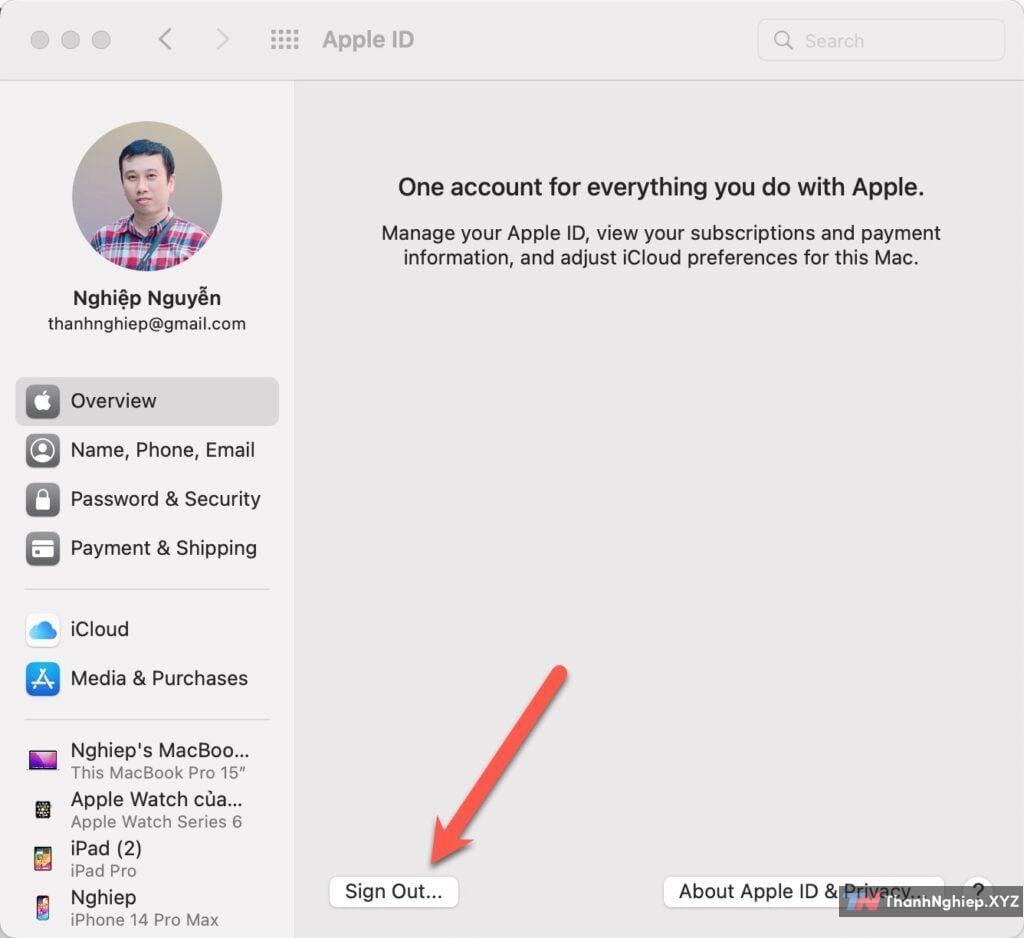The image size is (1024, 938).
Task: Open Name, Phone, Email section
Action: coord(147,450)
